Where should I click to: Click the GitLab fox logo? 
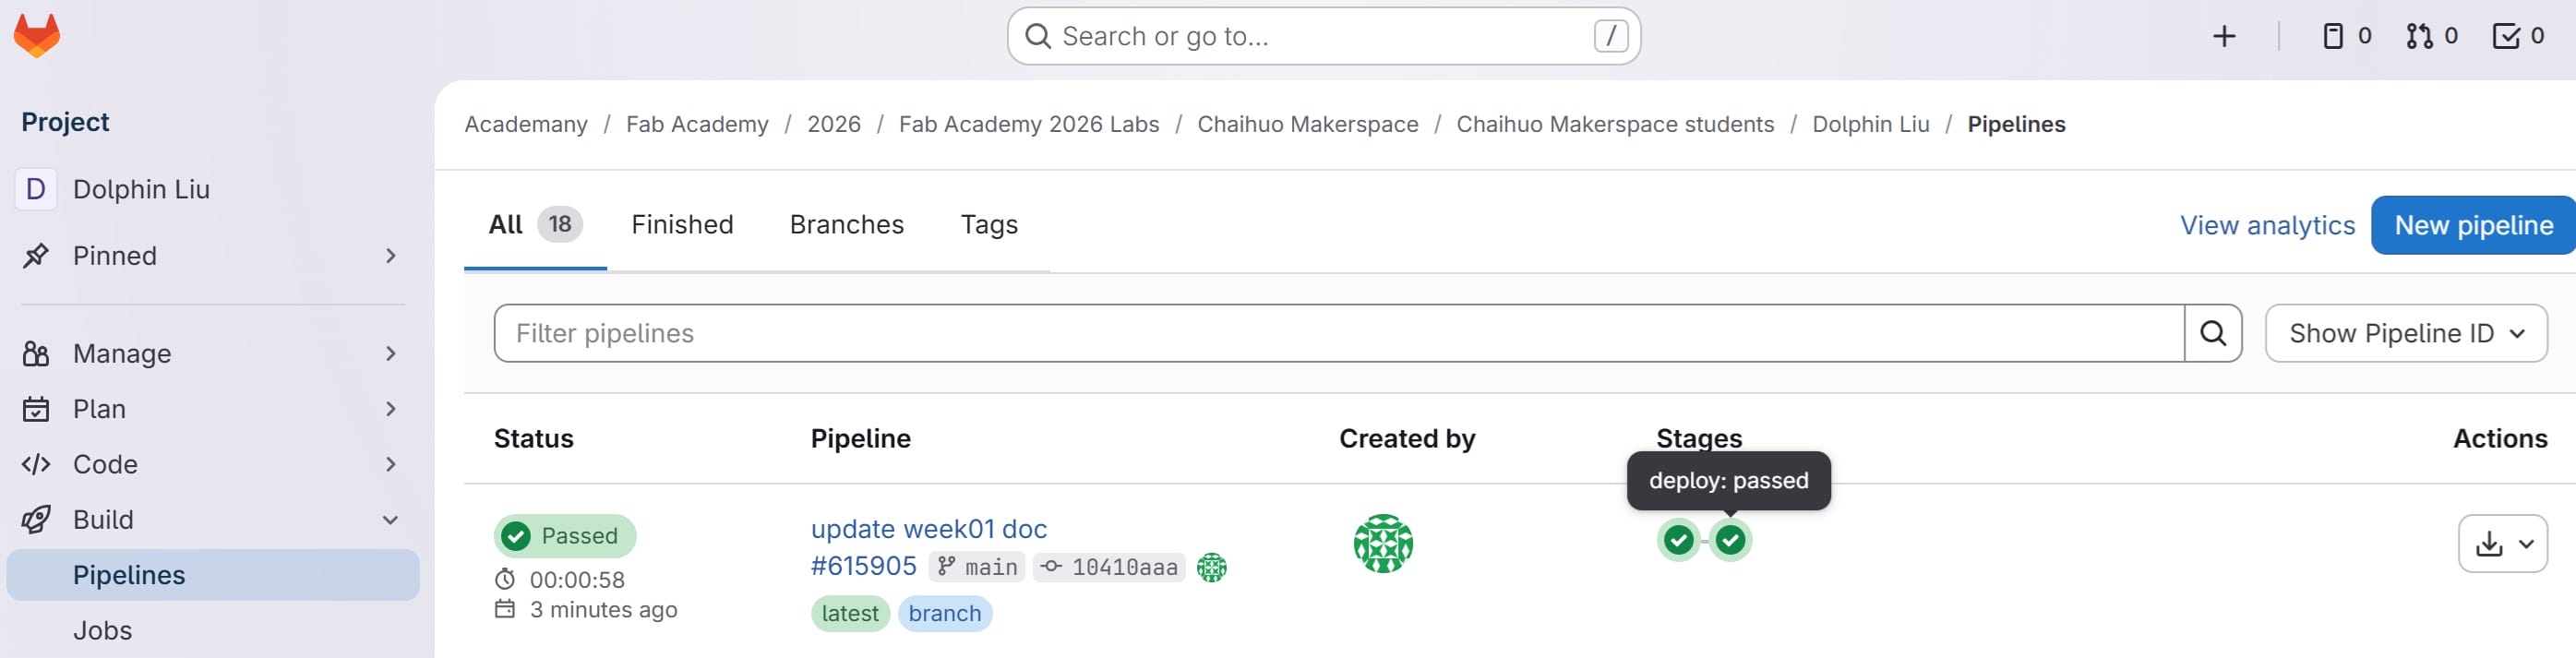[37, 36]
